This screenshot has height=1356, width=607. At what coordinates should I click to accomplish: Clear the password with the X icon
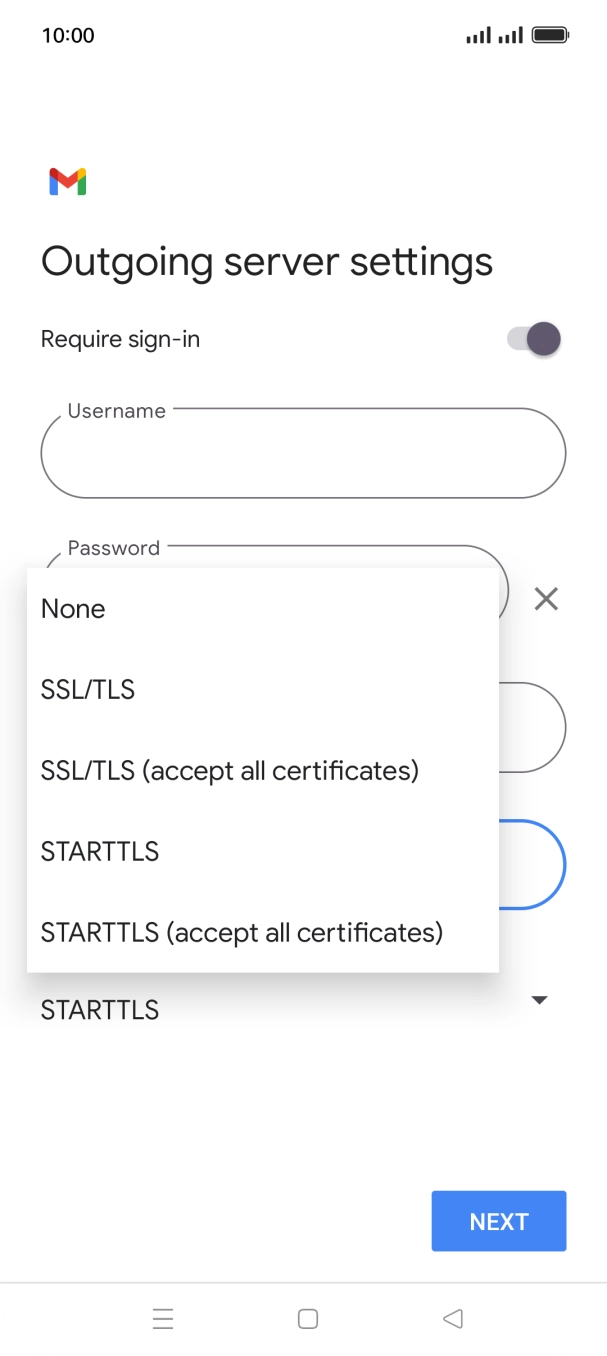coord(546,599)
